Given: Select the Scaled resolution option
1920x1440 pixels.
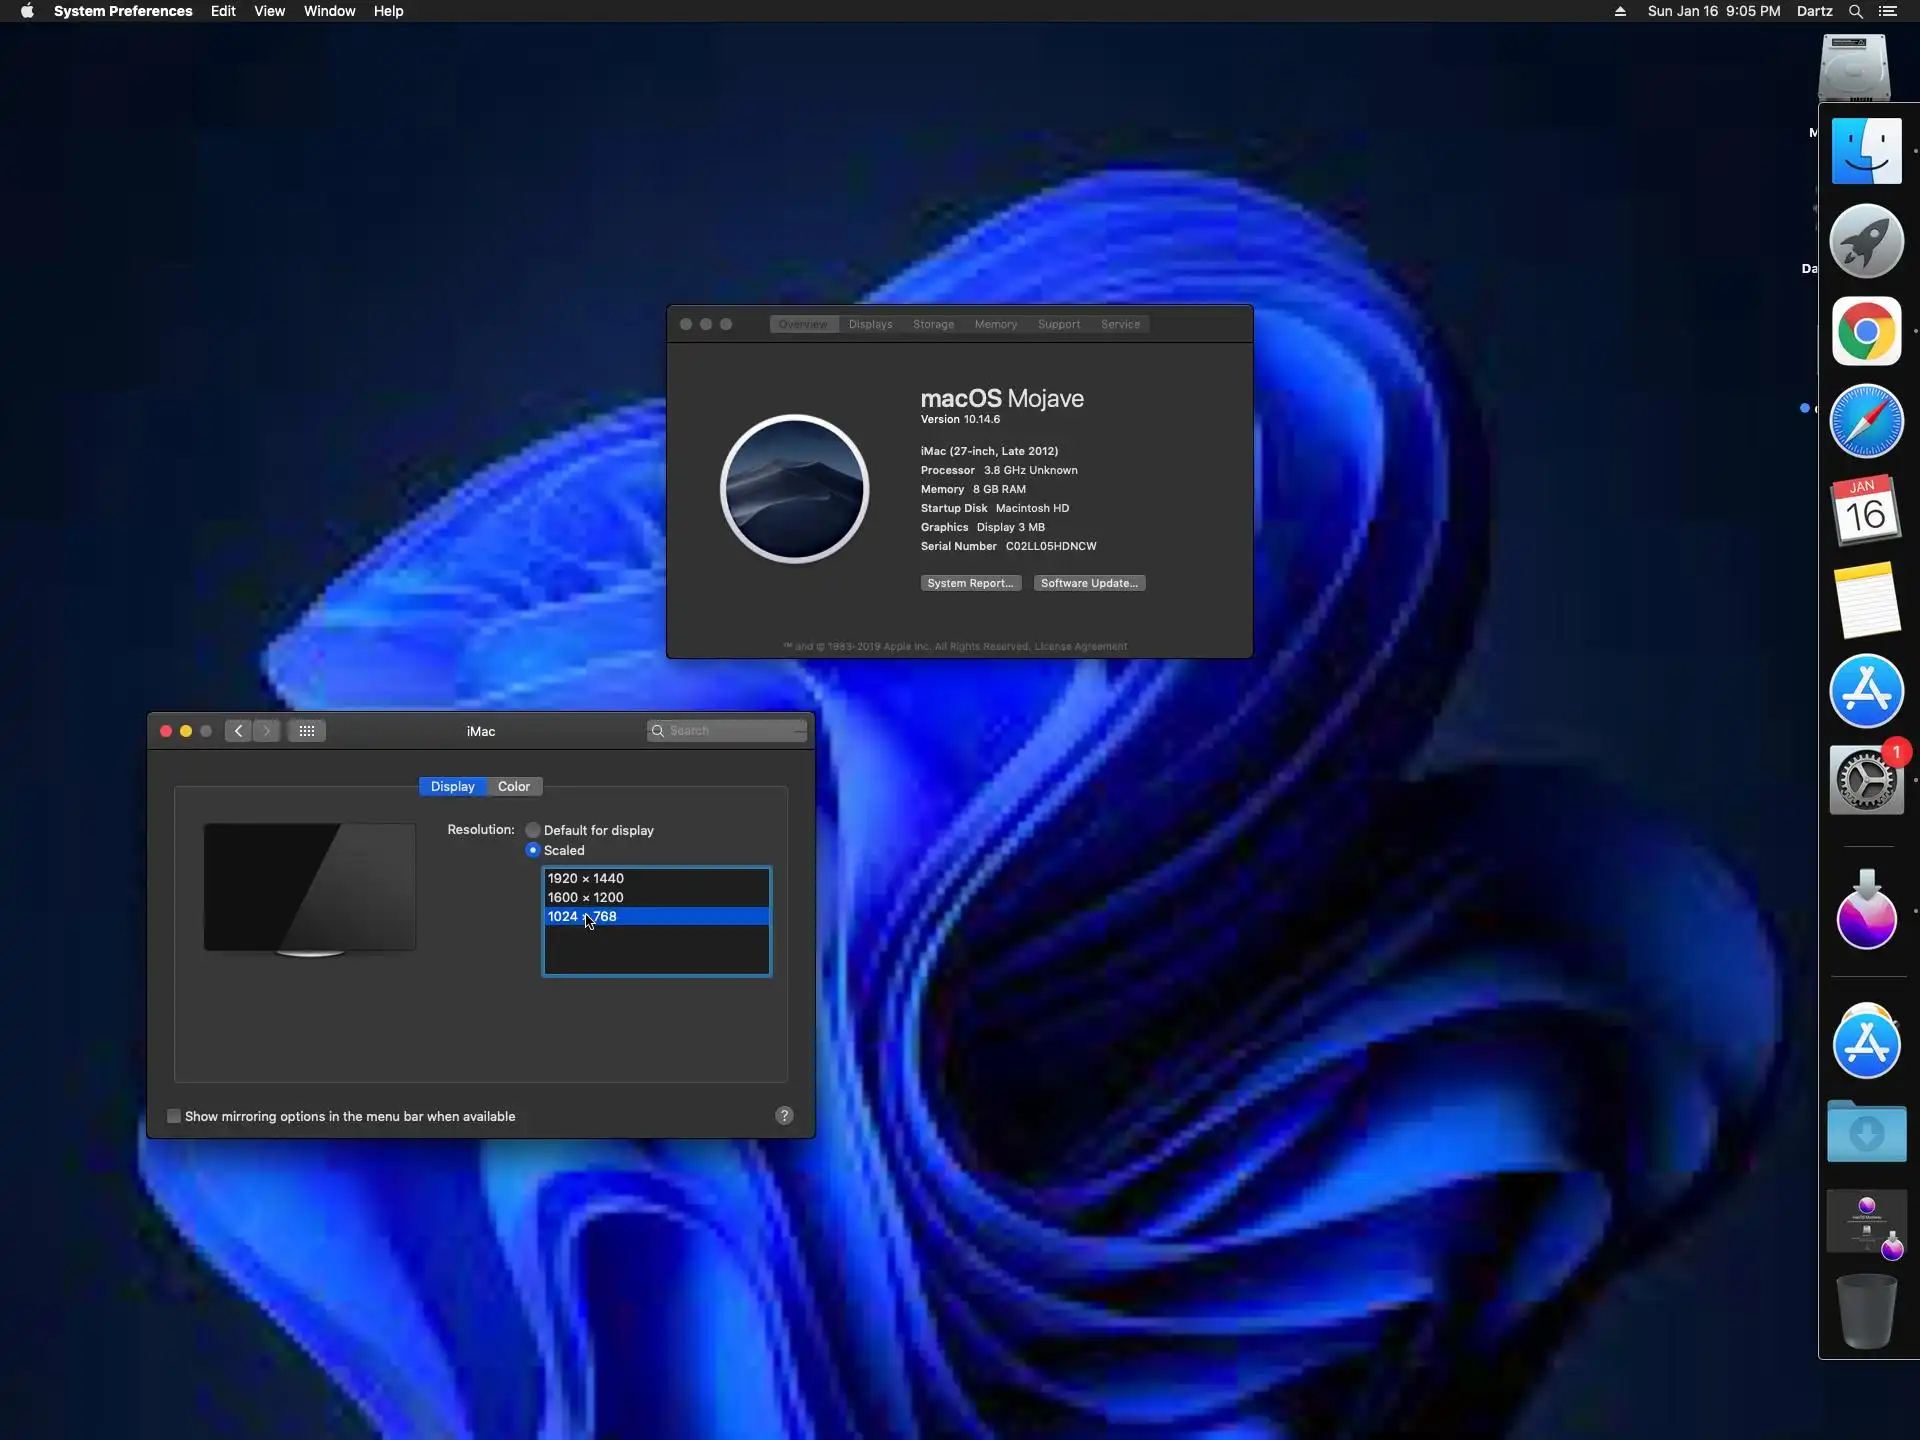Looking at the screenshot, I should (533, 850).
